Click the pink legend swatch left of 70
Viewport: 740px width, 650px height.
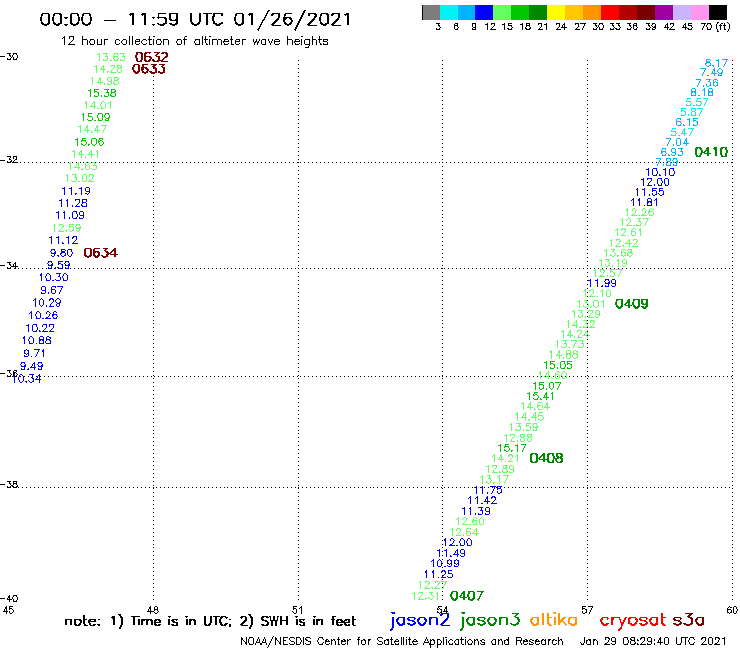(x=699, y=12)
